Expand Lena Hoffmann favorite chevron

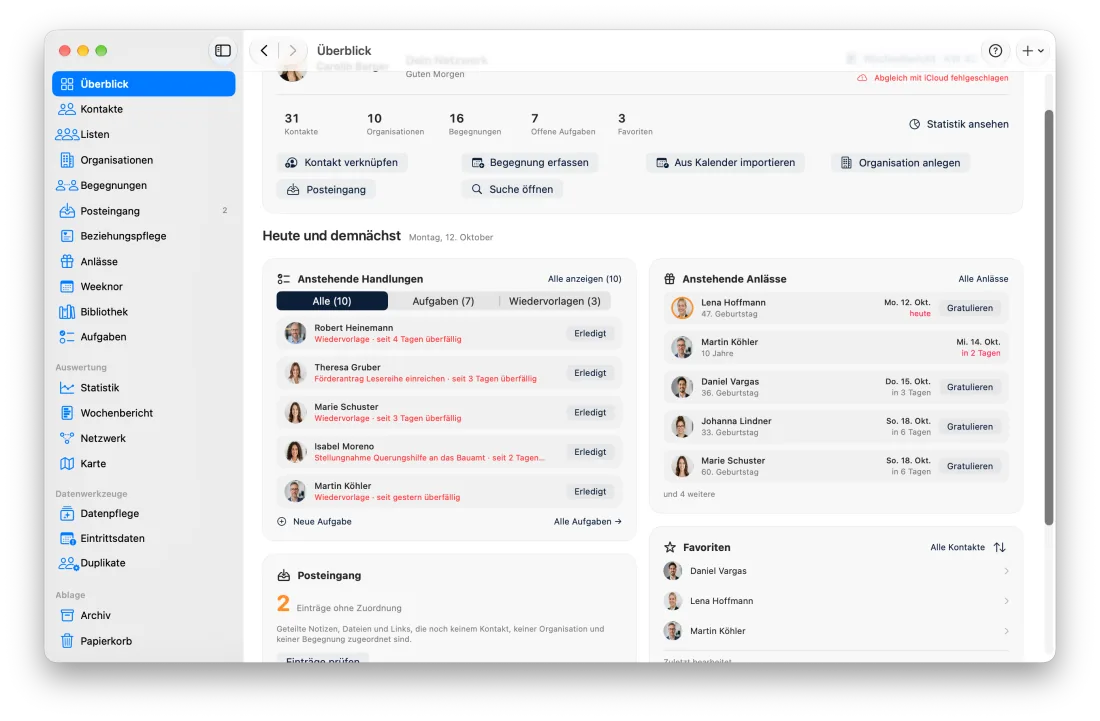coord(1006,601)
